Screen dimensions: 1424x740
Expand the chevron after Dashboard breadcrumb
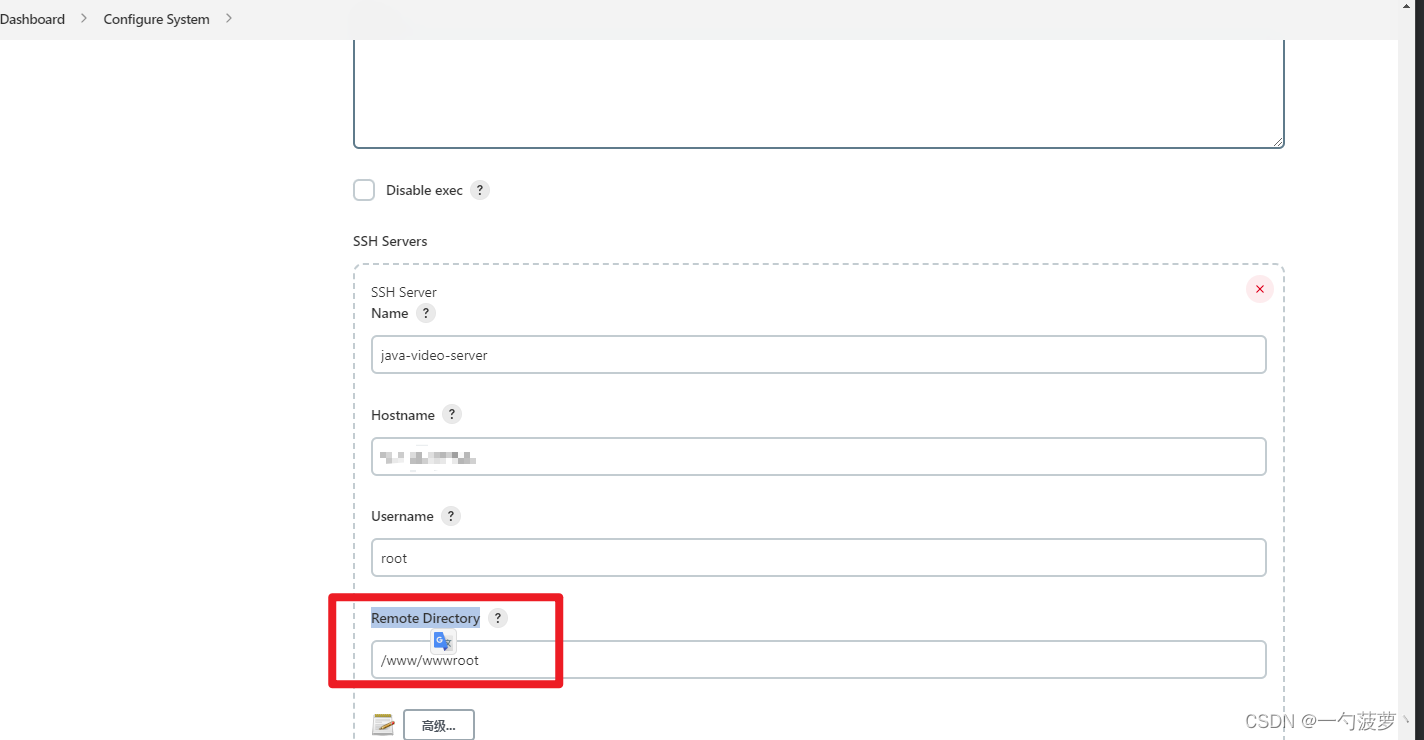(84, 18)
